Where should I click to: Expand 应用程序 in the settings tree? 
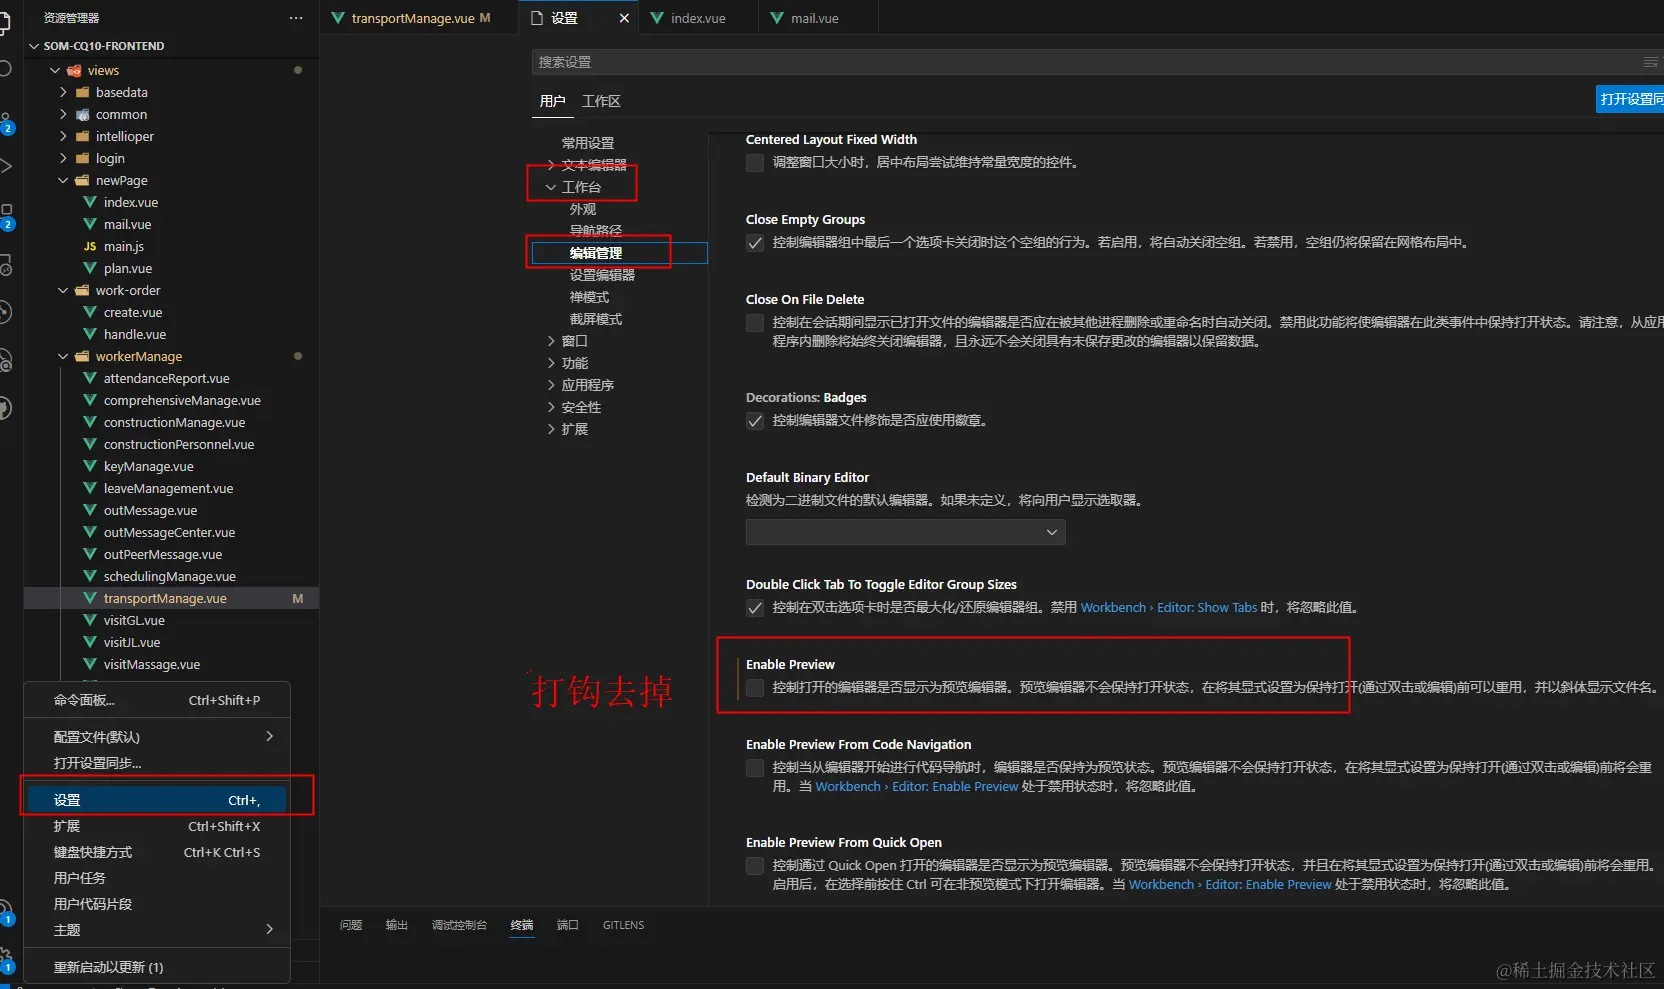551,385
